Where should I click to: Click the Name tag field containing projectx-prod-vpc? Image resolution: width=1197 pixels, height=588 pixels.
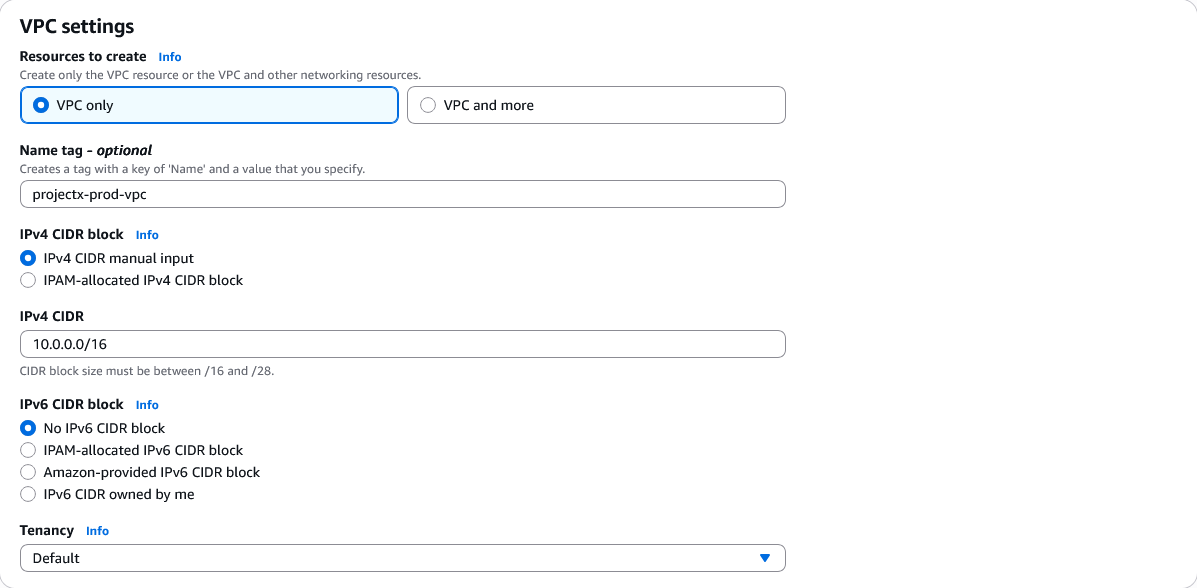pos(402,194)
